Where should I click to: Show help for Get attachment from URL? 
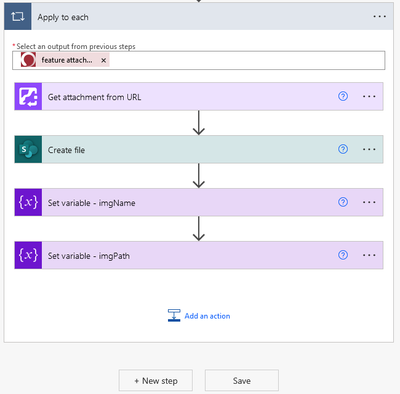[x=343, y=96]
